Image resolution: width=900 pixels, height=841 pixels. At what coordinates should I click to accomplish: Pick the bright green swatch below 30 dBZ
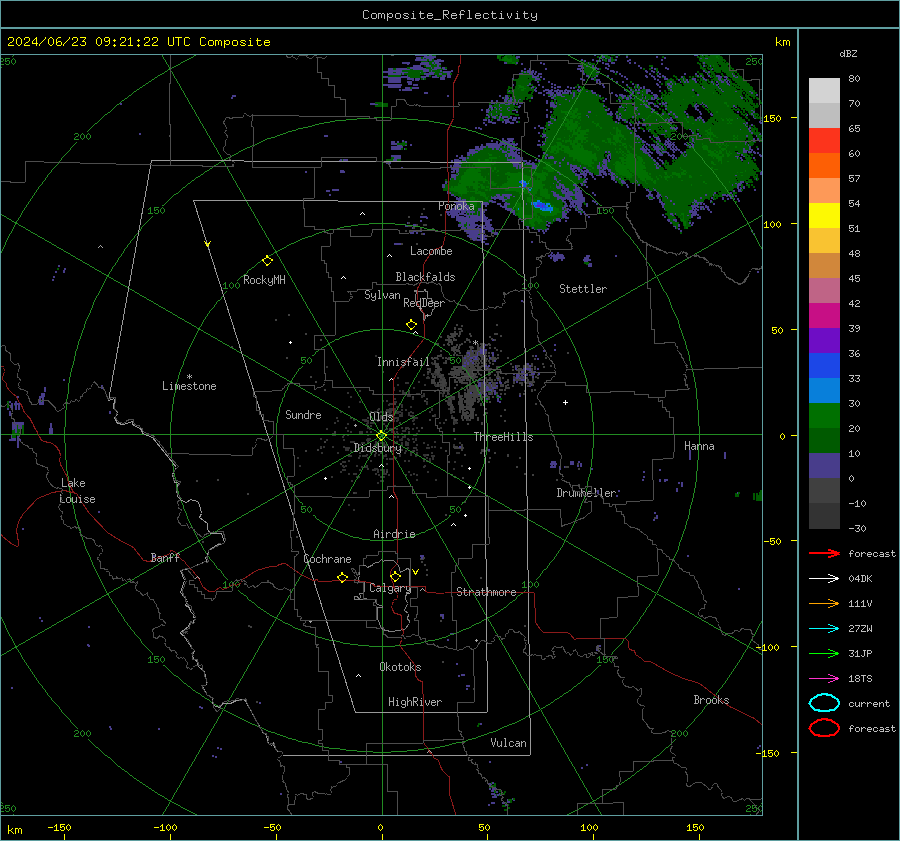[824, 416]
